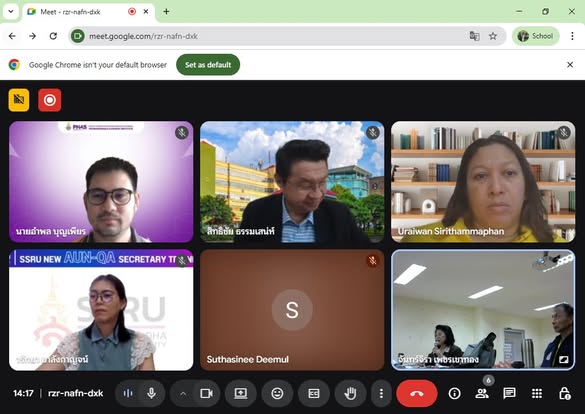Screen dimensions: 585x414
Task: Turn on closed captions
Action: tap(313, 393)
